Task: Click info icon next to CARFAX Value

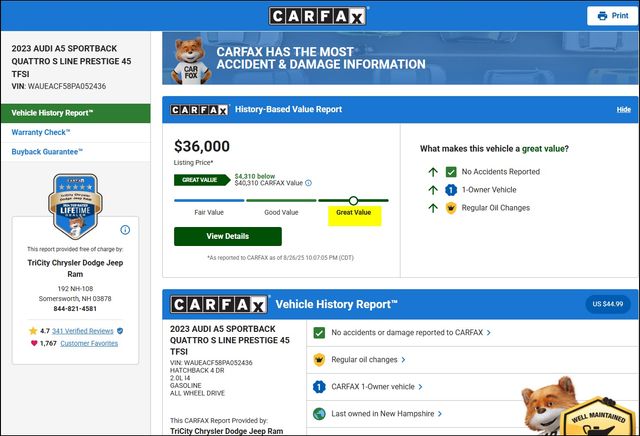Action: pos(309,183)
